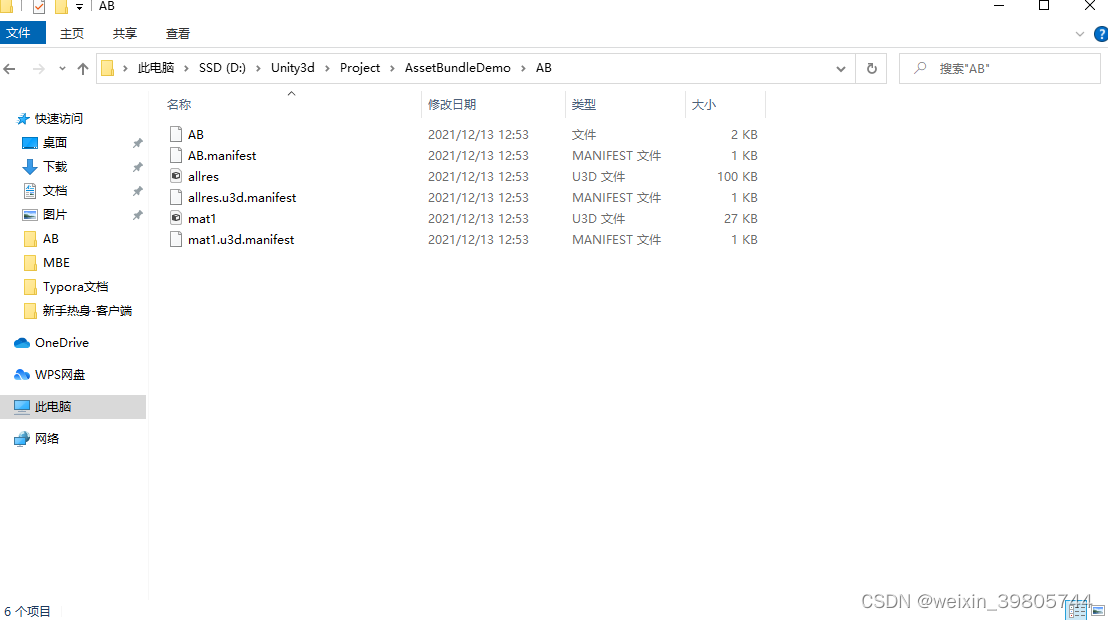
Task: Click the Back navigation arrow
Action: pos(10,69)
